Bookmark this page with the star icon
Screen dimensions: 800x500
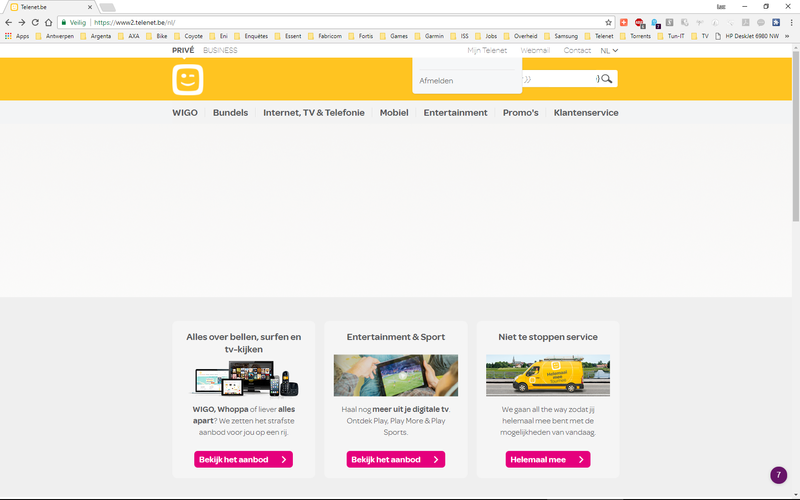[608, 22]
